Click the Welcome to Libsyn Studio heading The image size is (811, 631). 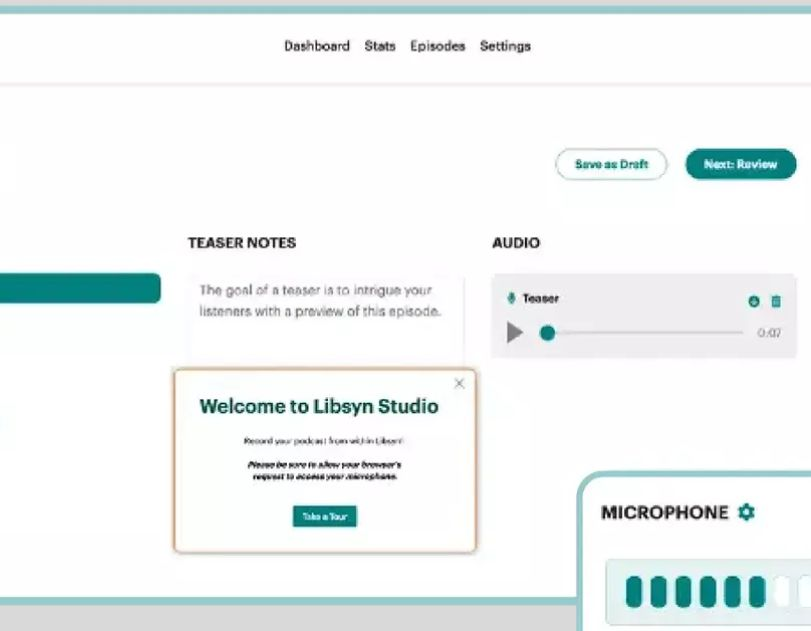(319, 406)
